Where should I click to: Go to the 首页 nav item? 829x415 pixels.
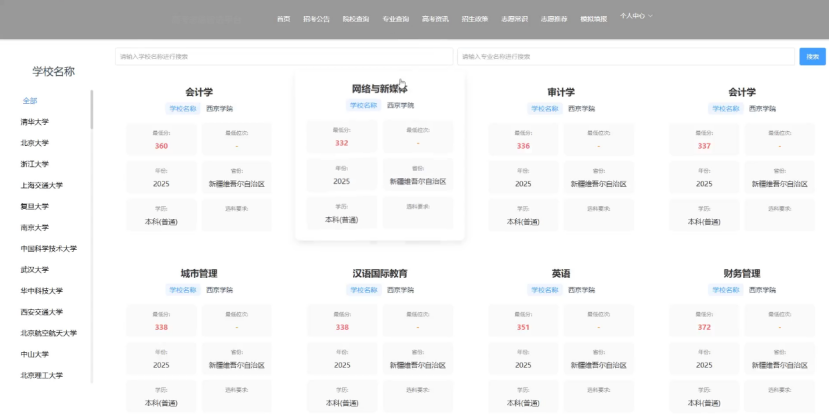[x=283, y=19]
